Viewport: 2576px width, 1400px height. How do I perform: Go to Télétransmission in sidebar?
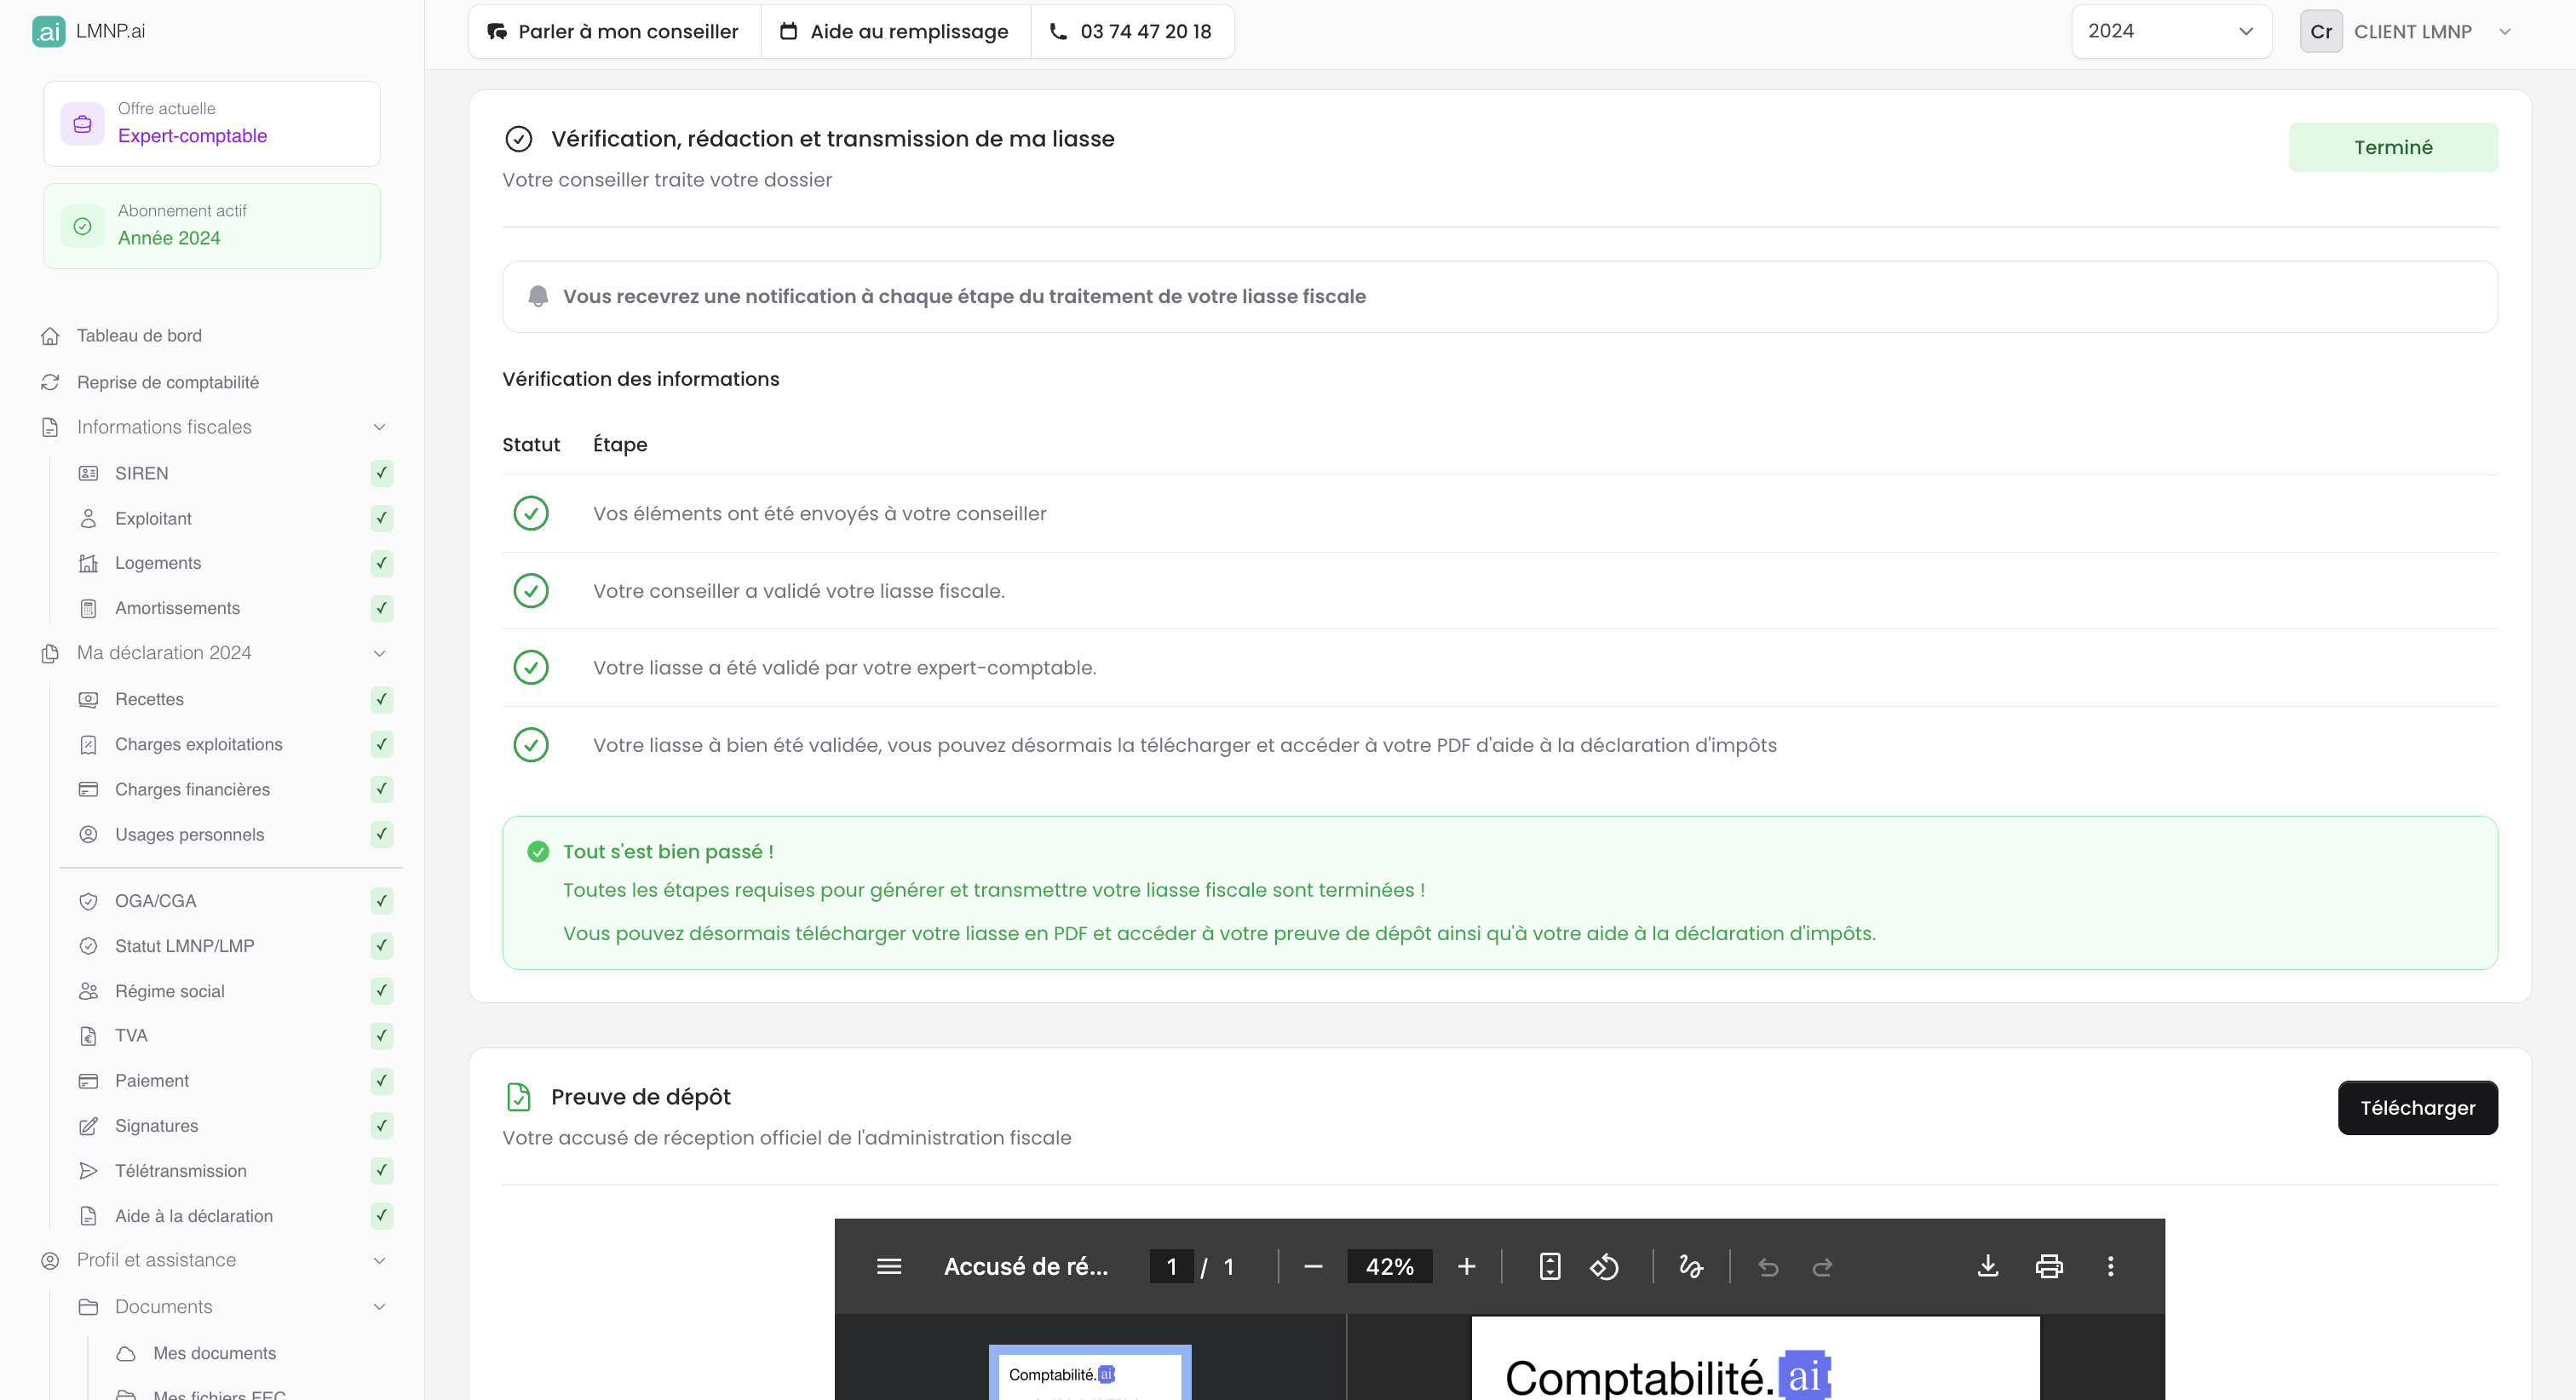[180, 1171]
